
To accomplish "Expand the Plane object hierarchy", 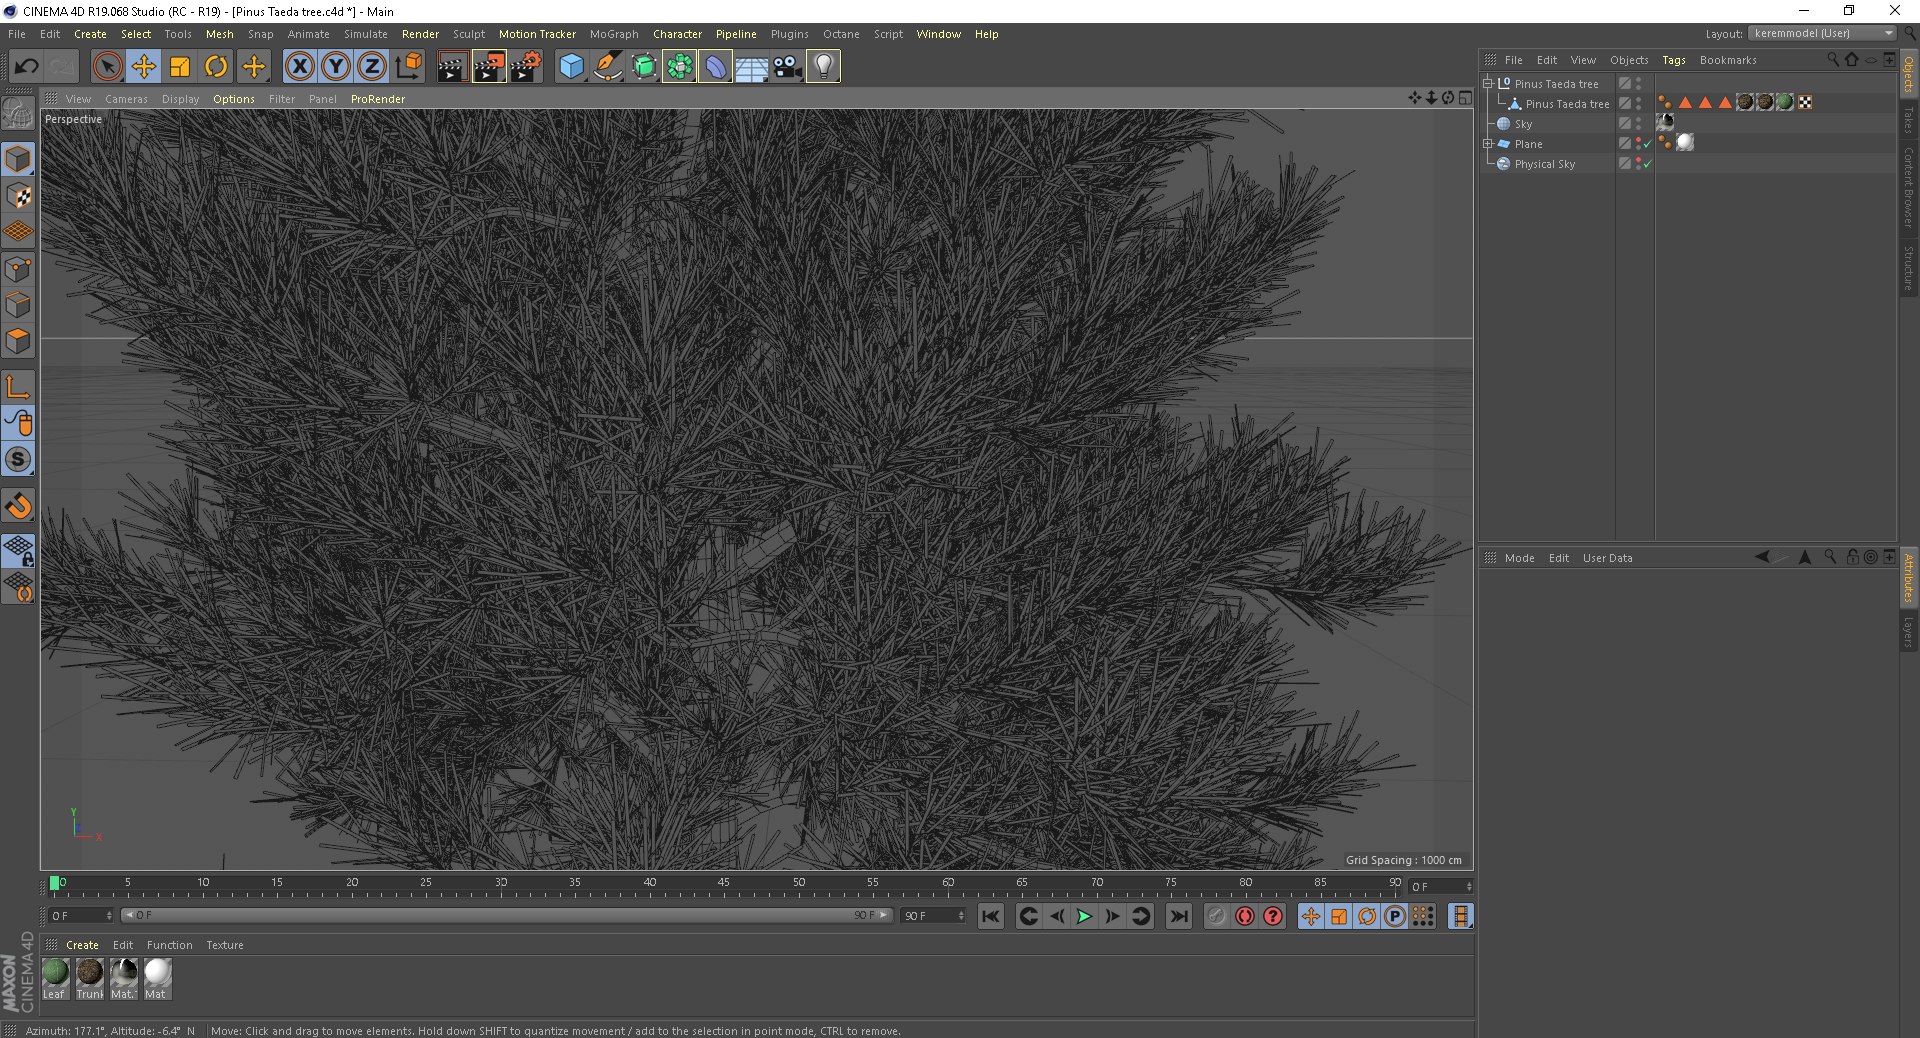I will coord(1488,144).
